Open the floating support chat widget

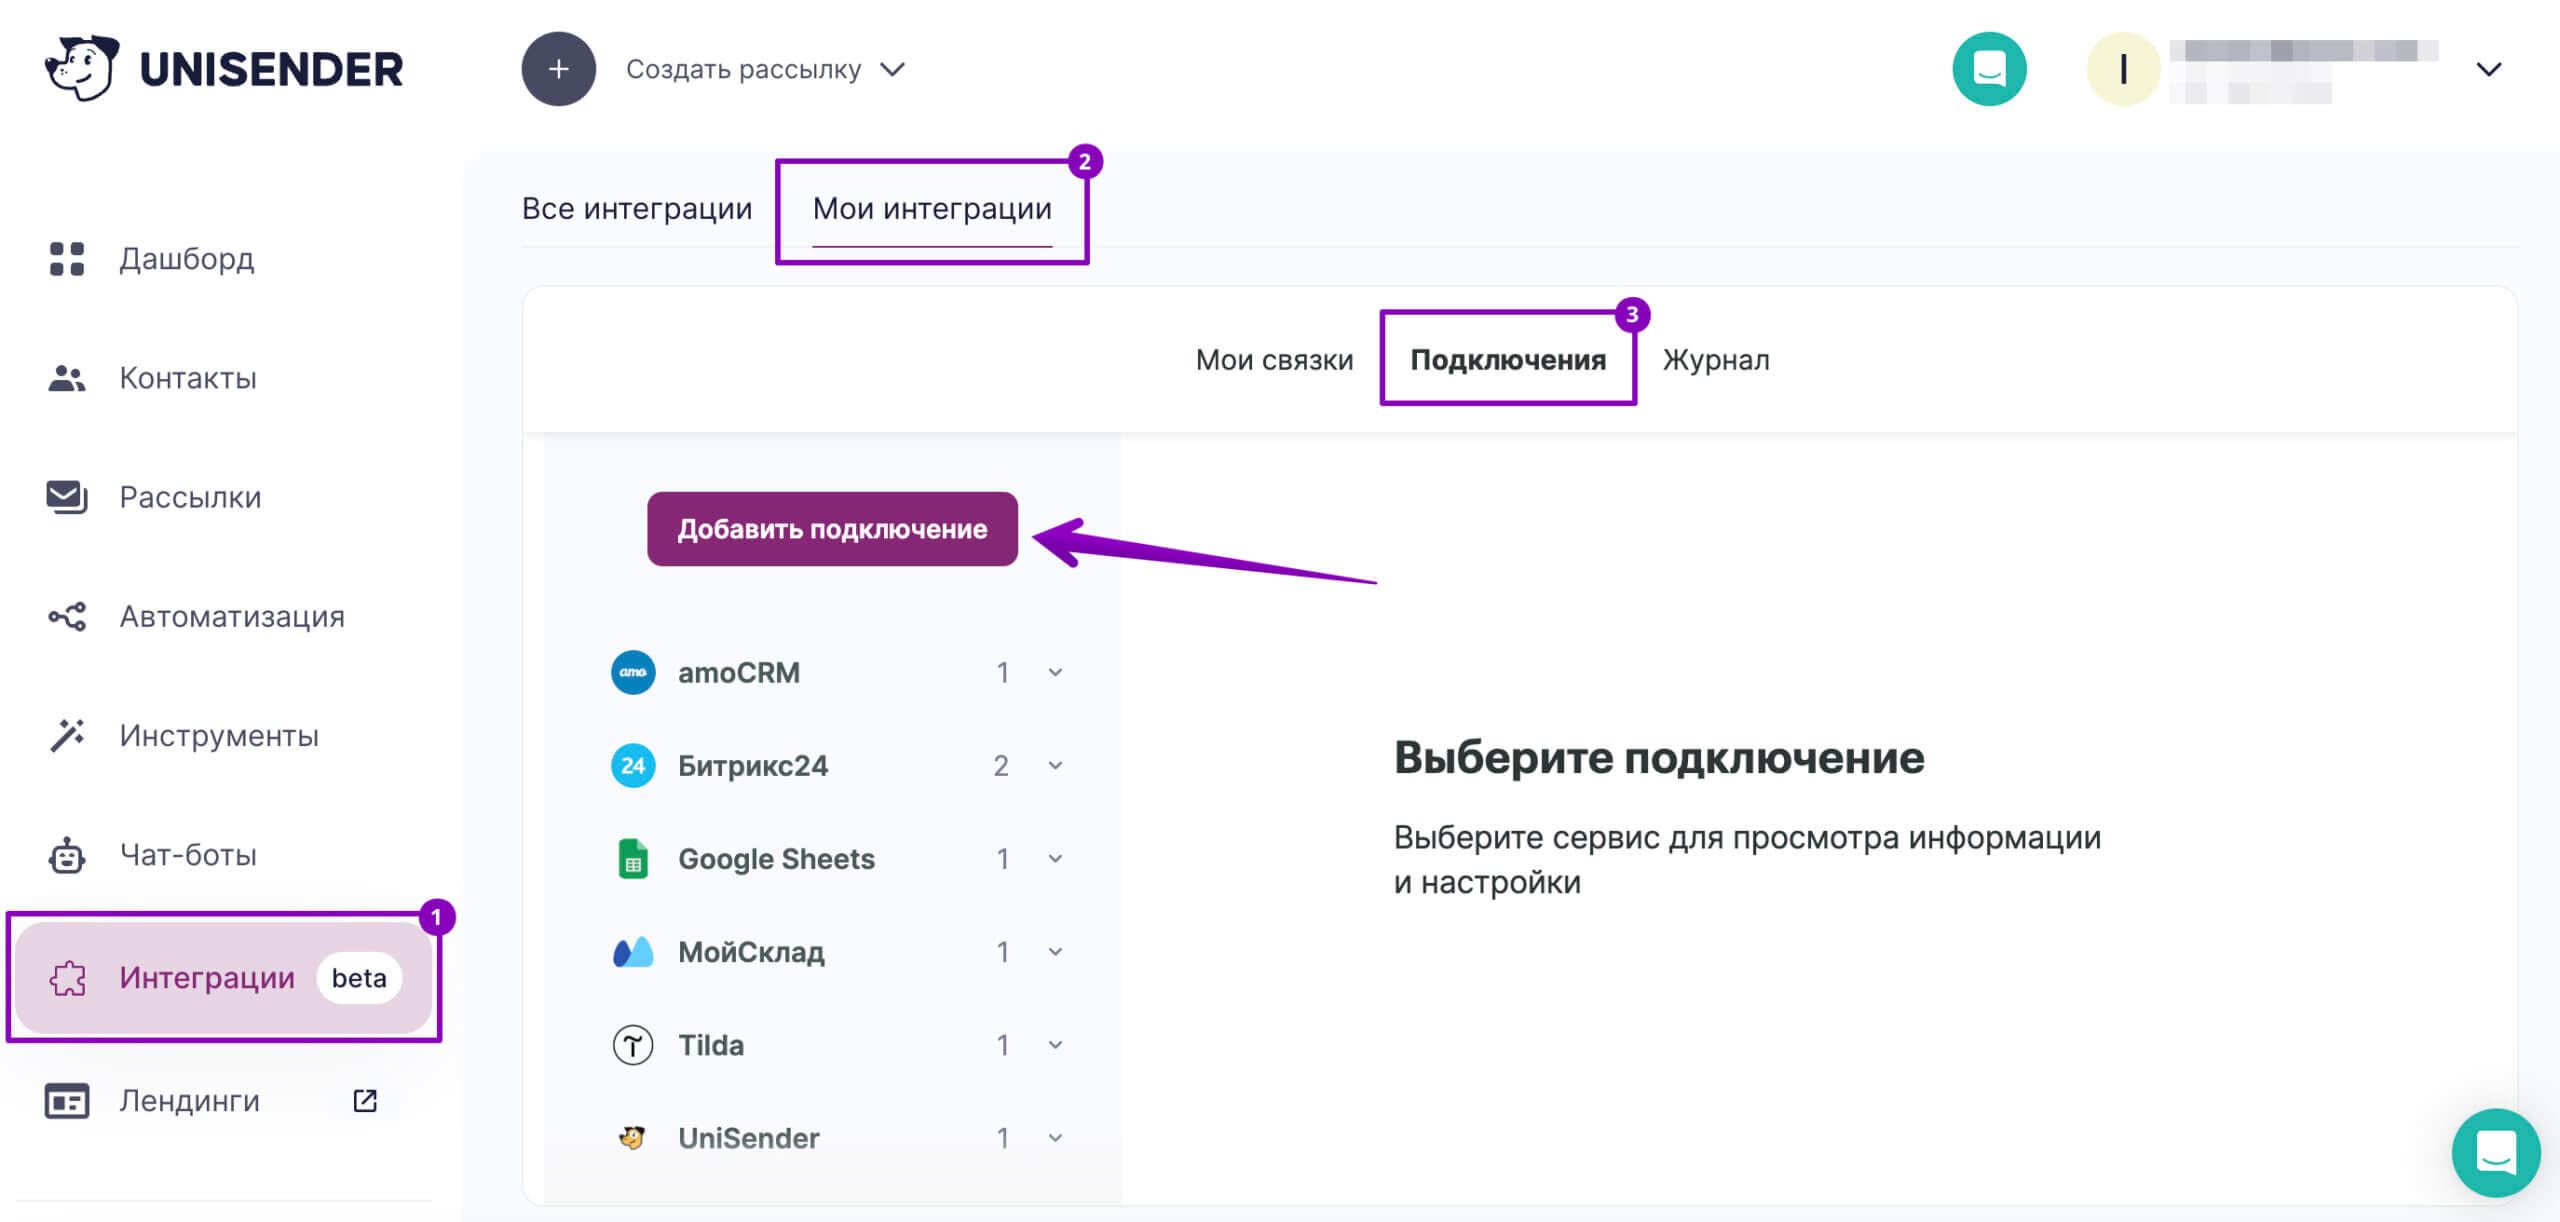pos(2496,1152)
